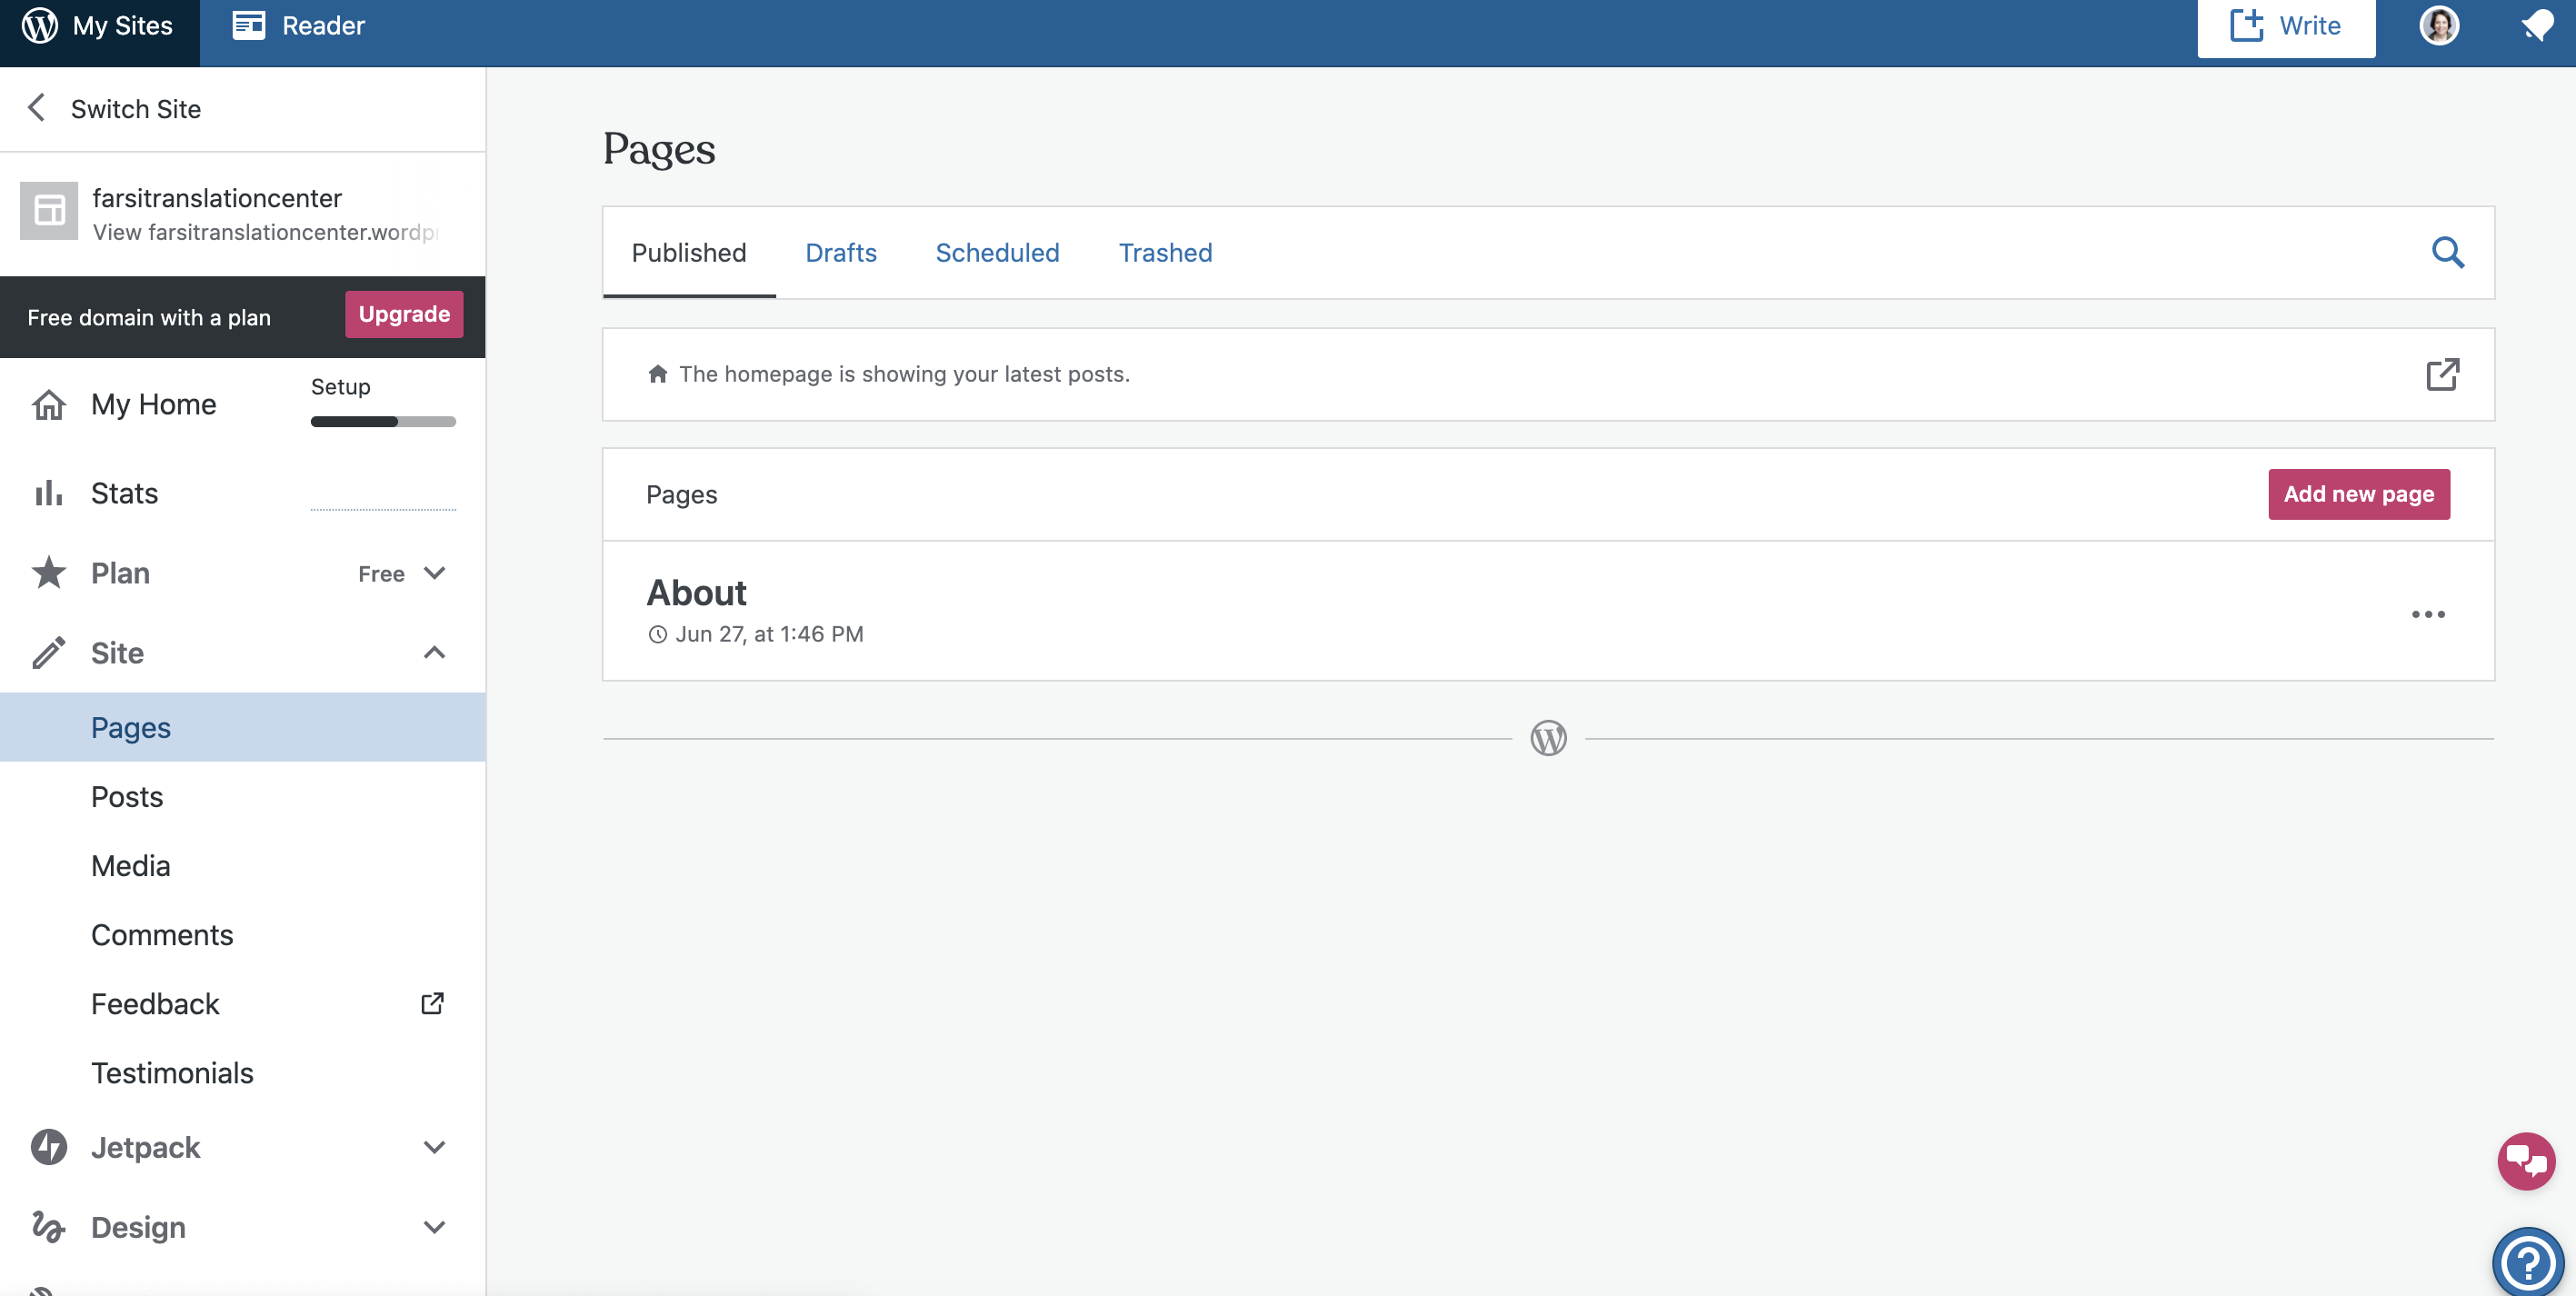The image size is (2576, 1296).
Task: Click the home icon in homepage notice
Action: pos(657,374)
